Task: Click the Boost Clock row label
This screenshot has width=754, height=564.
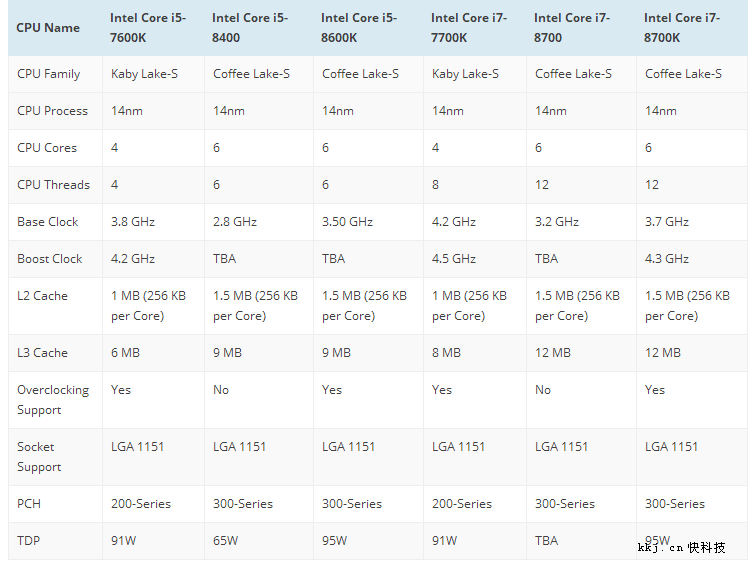Action: tap(50, 259)
